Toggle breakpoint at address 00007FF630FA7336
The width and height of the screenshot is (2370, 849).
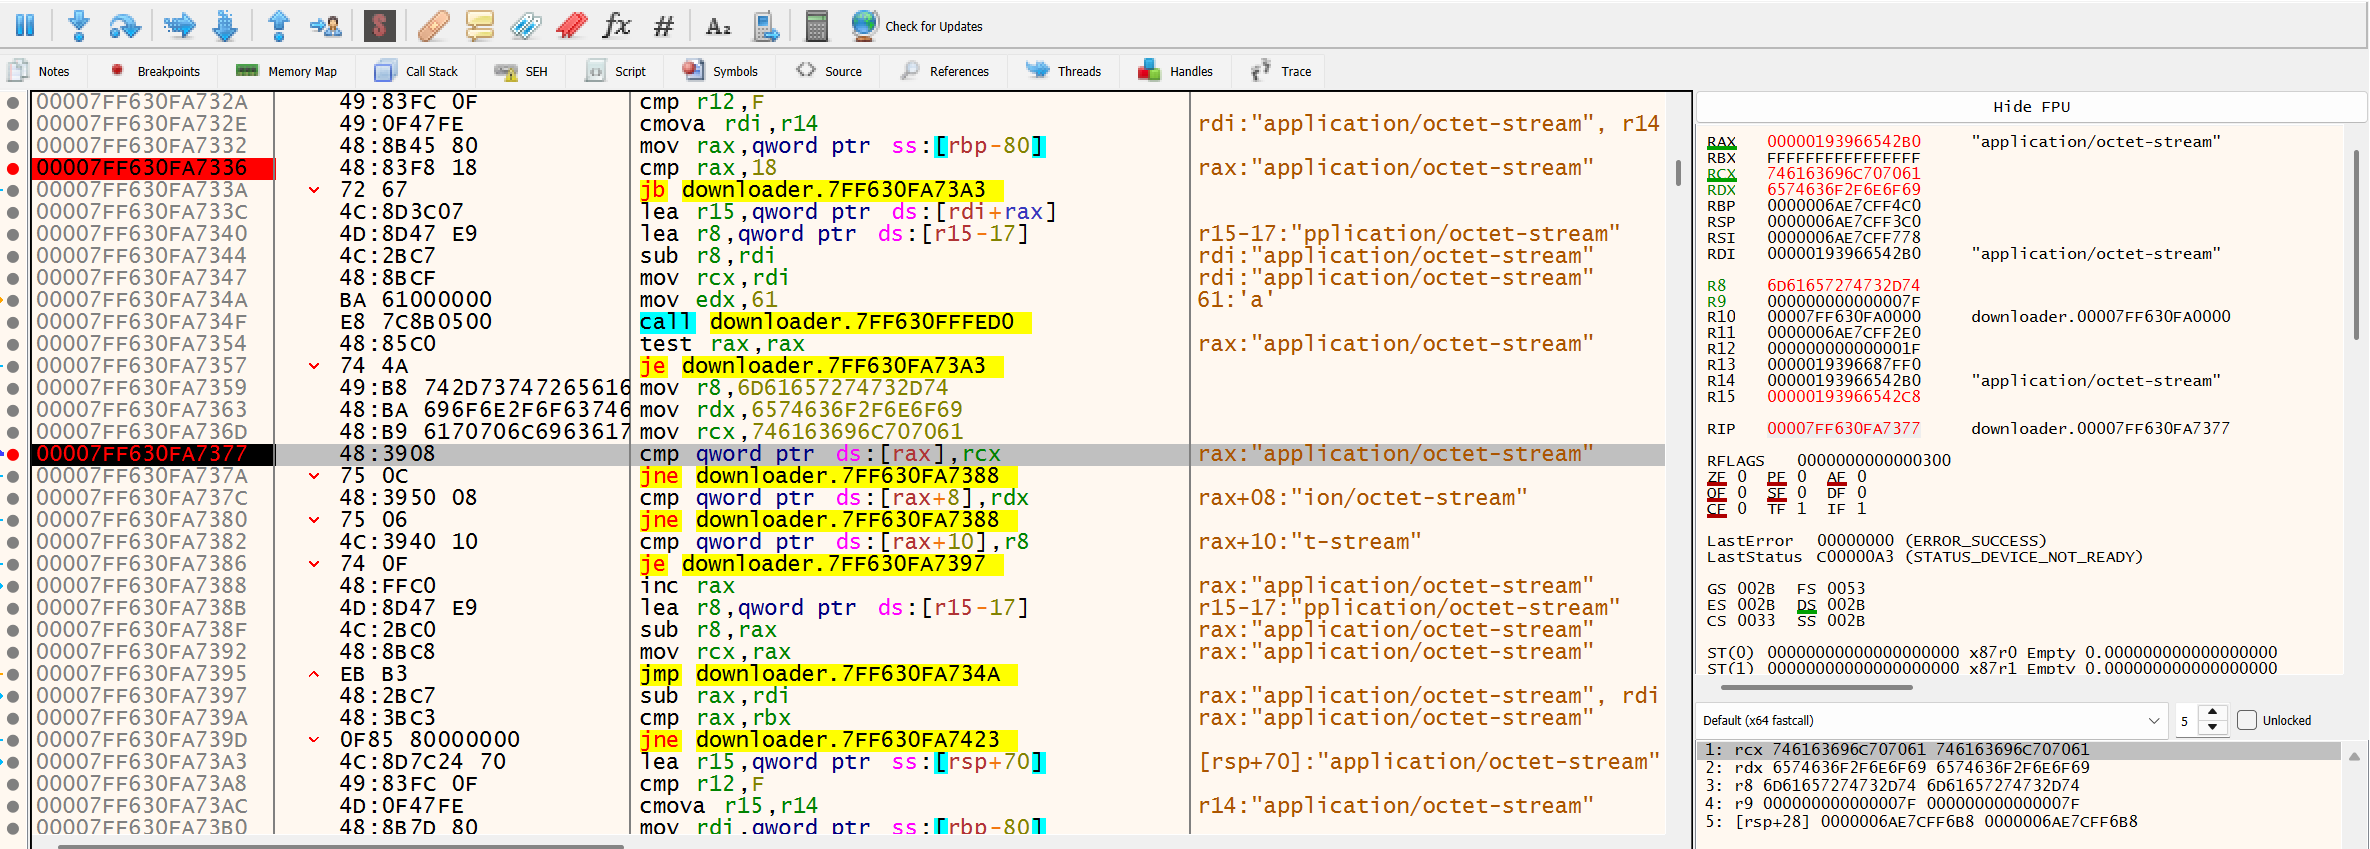tap(13, 168)
